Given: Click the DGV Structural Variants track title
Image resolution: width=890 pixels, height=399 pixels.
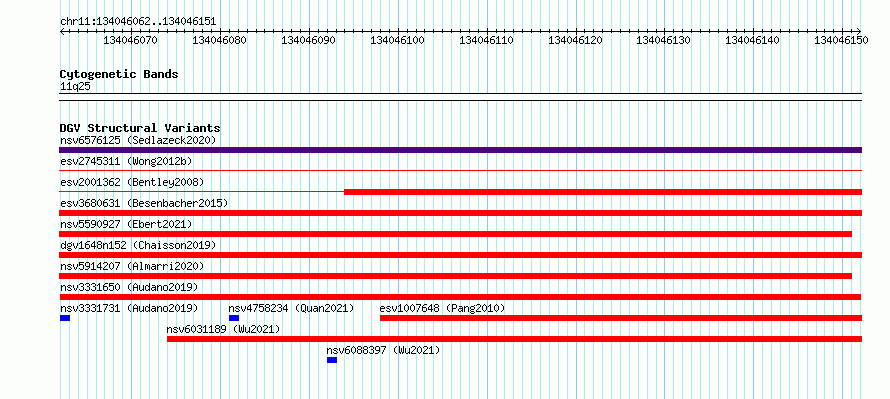Looking at the screenshot, I should [x=140, y=128].
